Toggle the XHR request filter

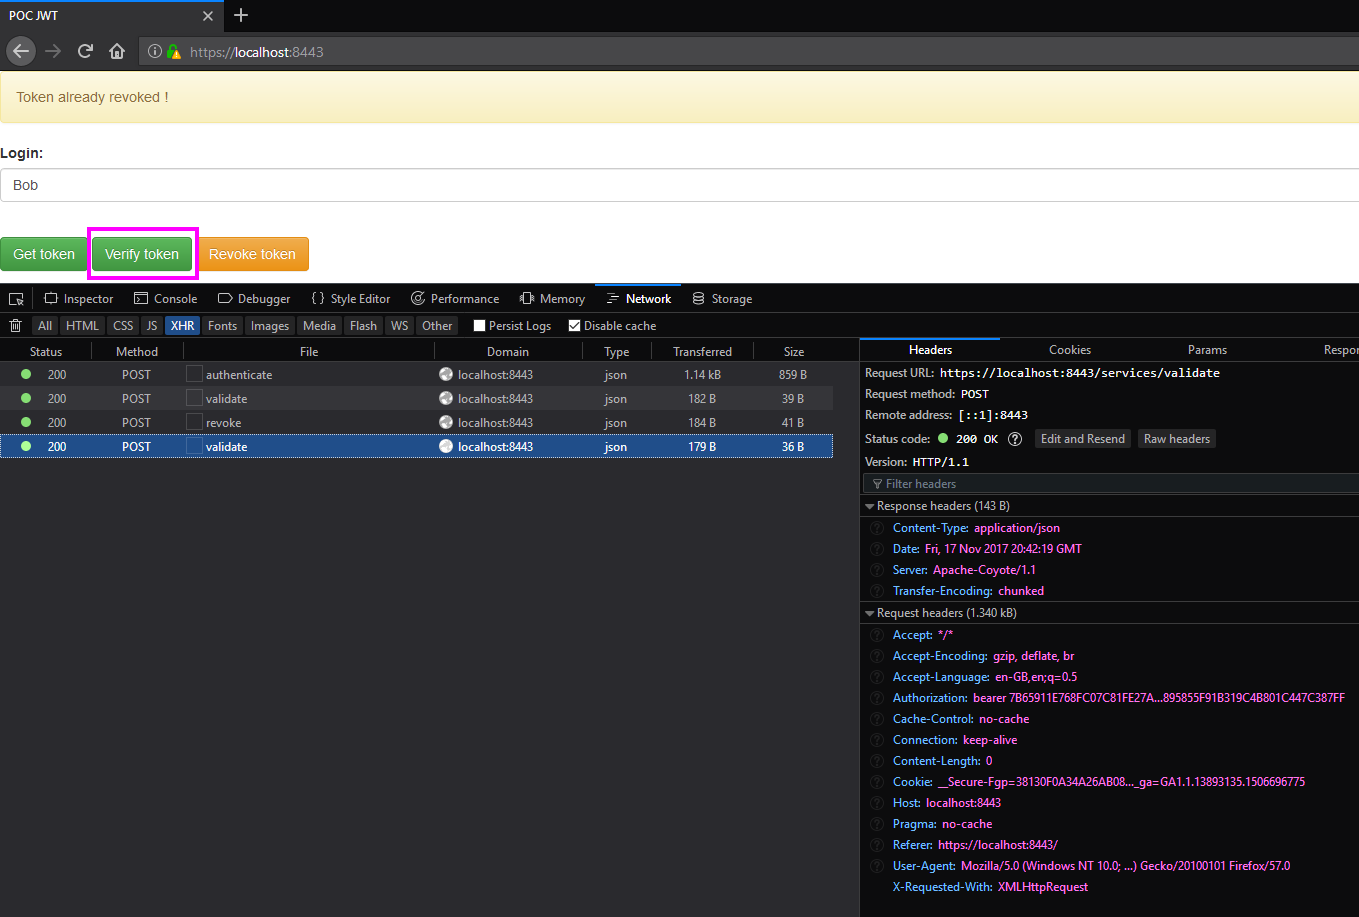tap(183, 326)
